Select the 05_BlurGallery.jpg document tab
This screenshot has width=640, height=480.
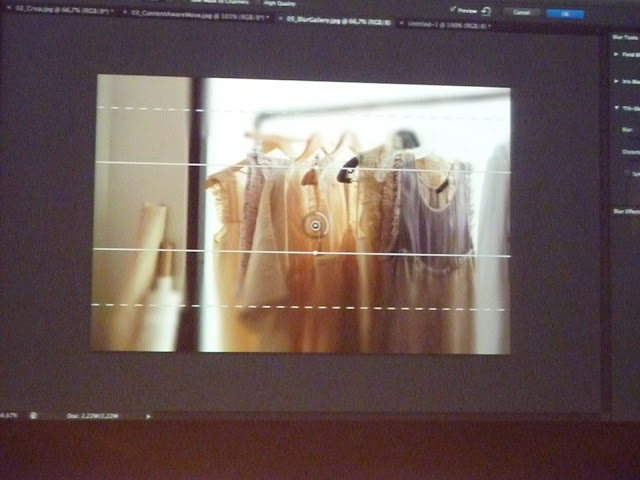coord(338,21)
